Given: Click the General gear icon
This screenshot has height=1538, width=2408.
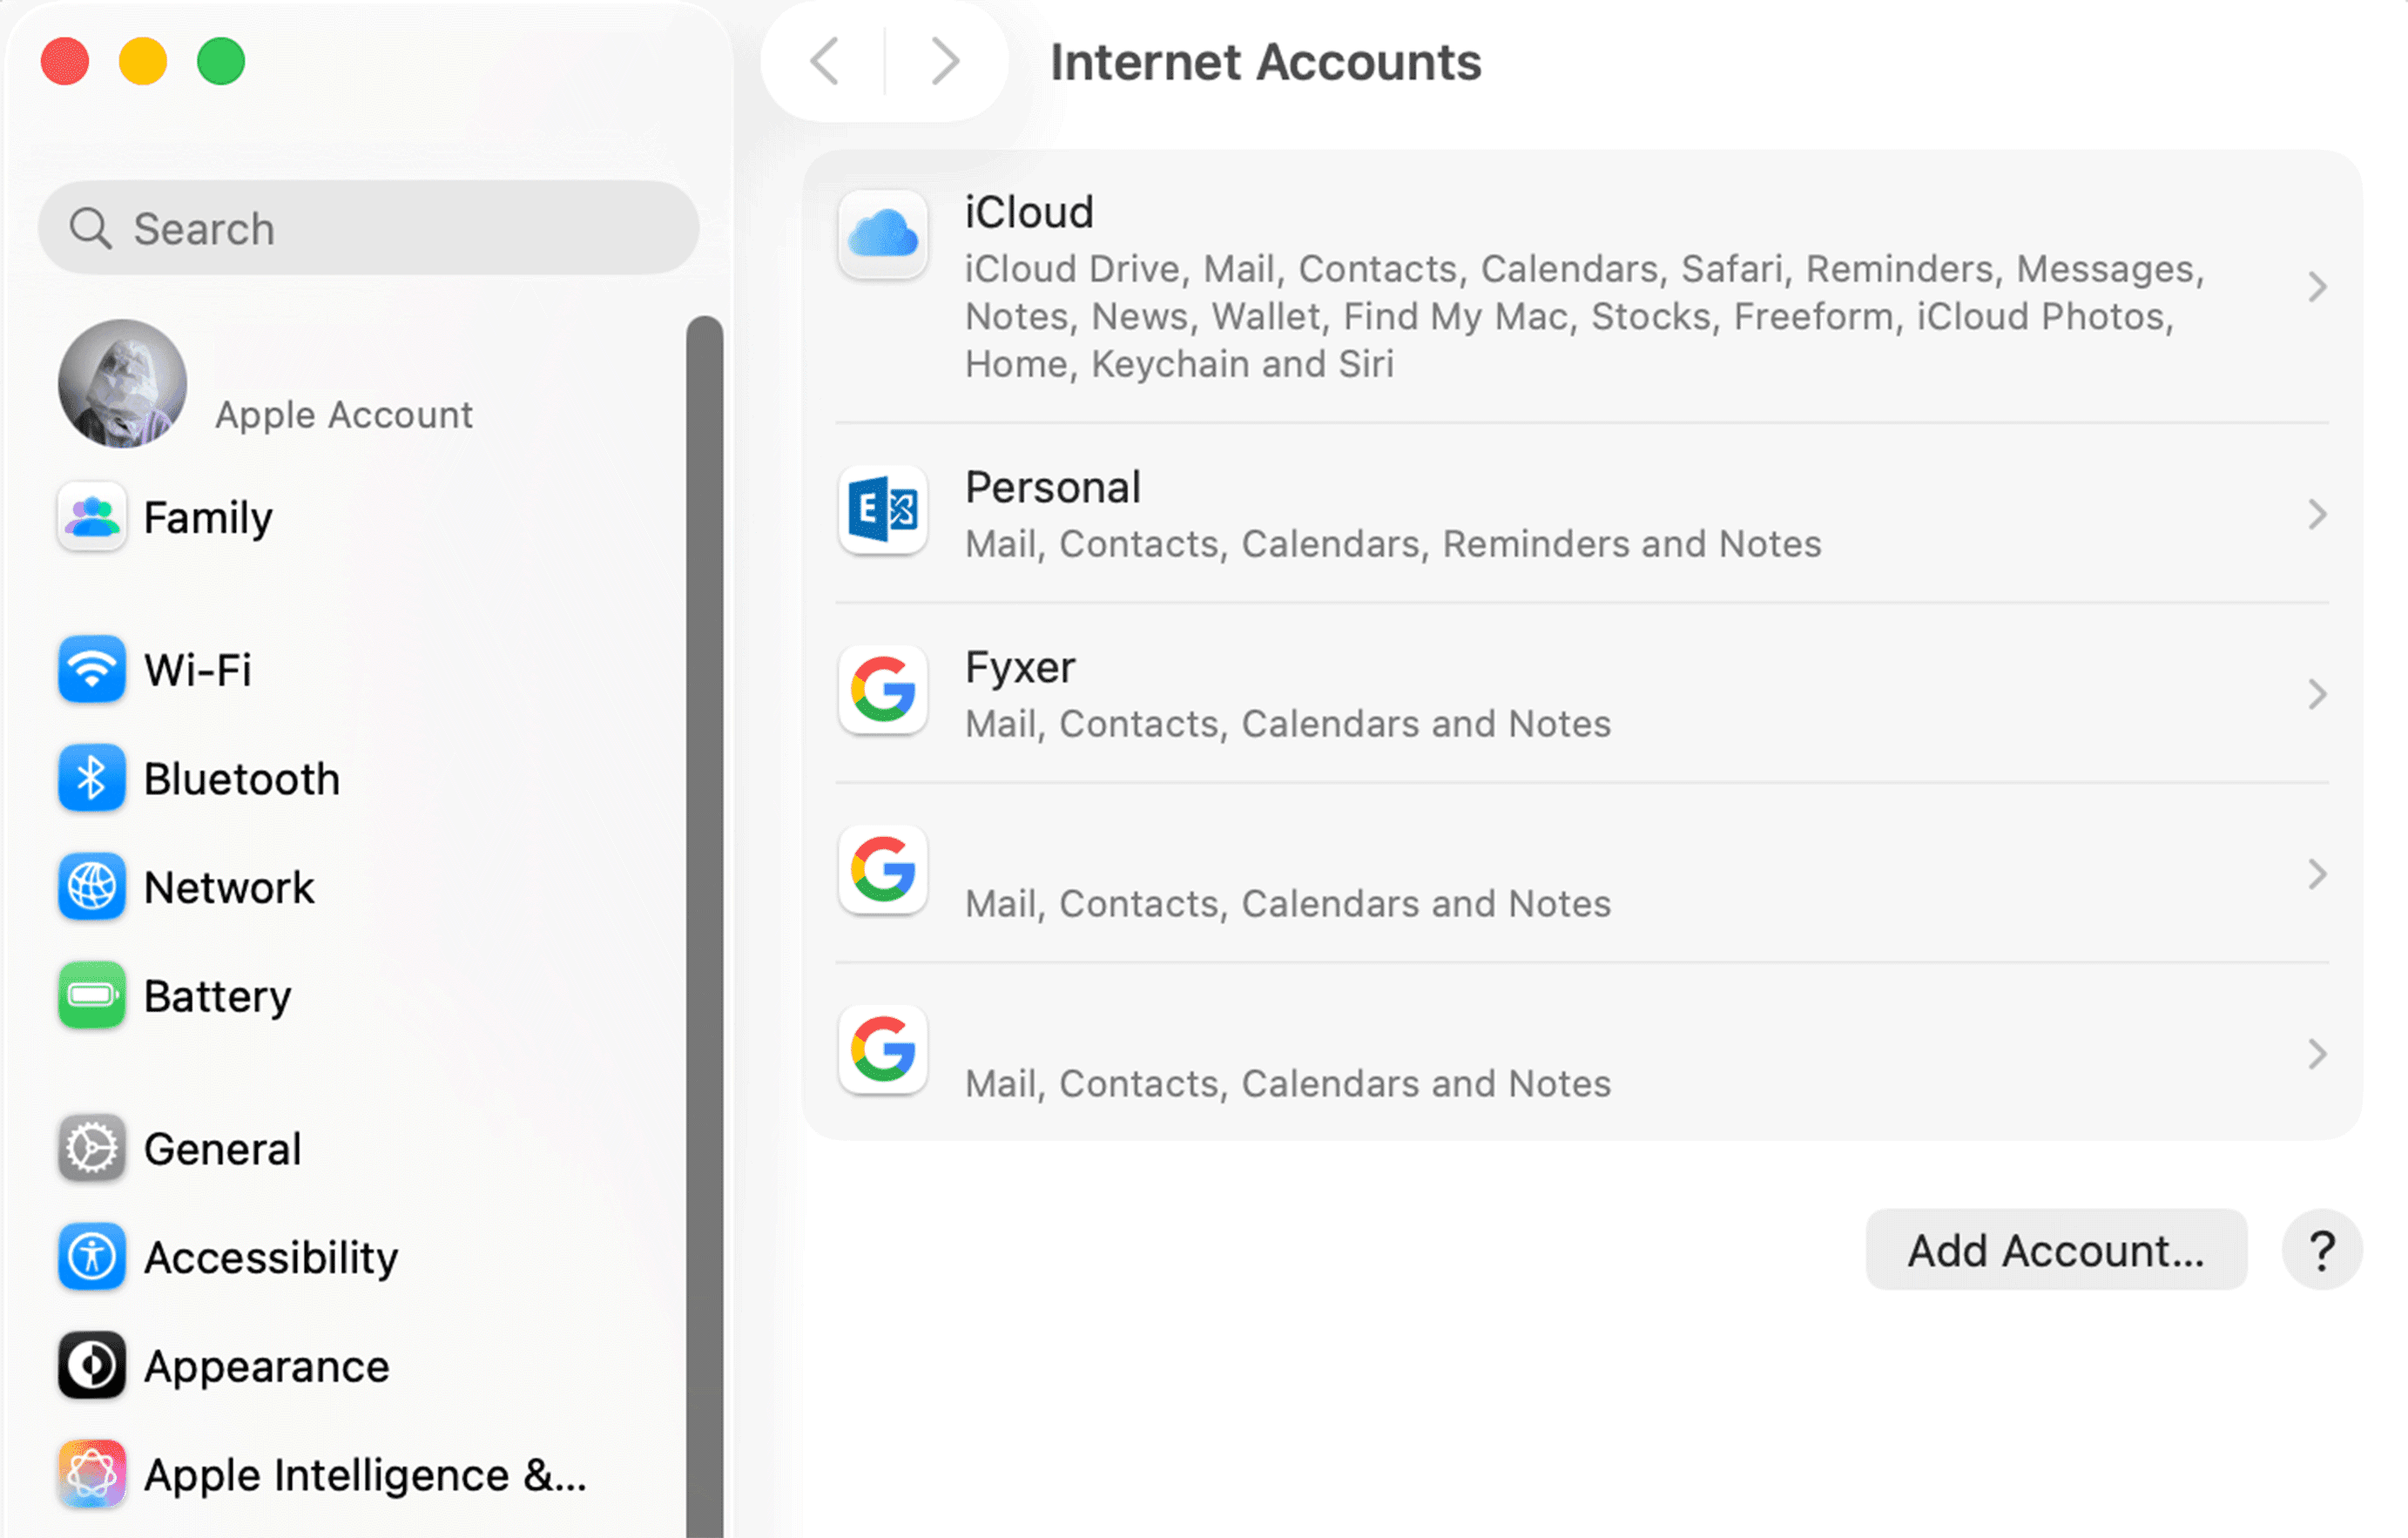Looking at the screenshot, I should tap(92, 1148).
